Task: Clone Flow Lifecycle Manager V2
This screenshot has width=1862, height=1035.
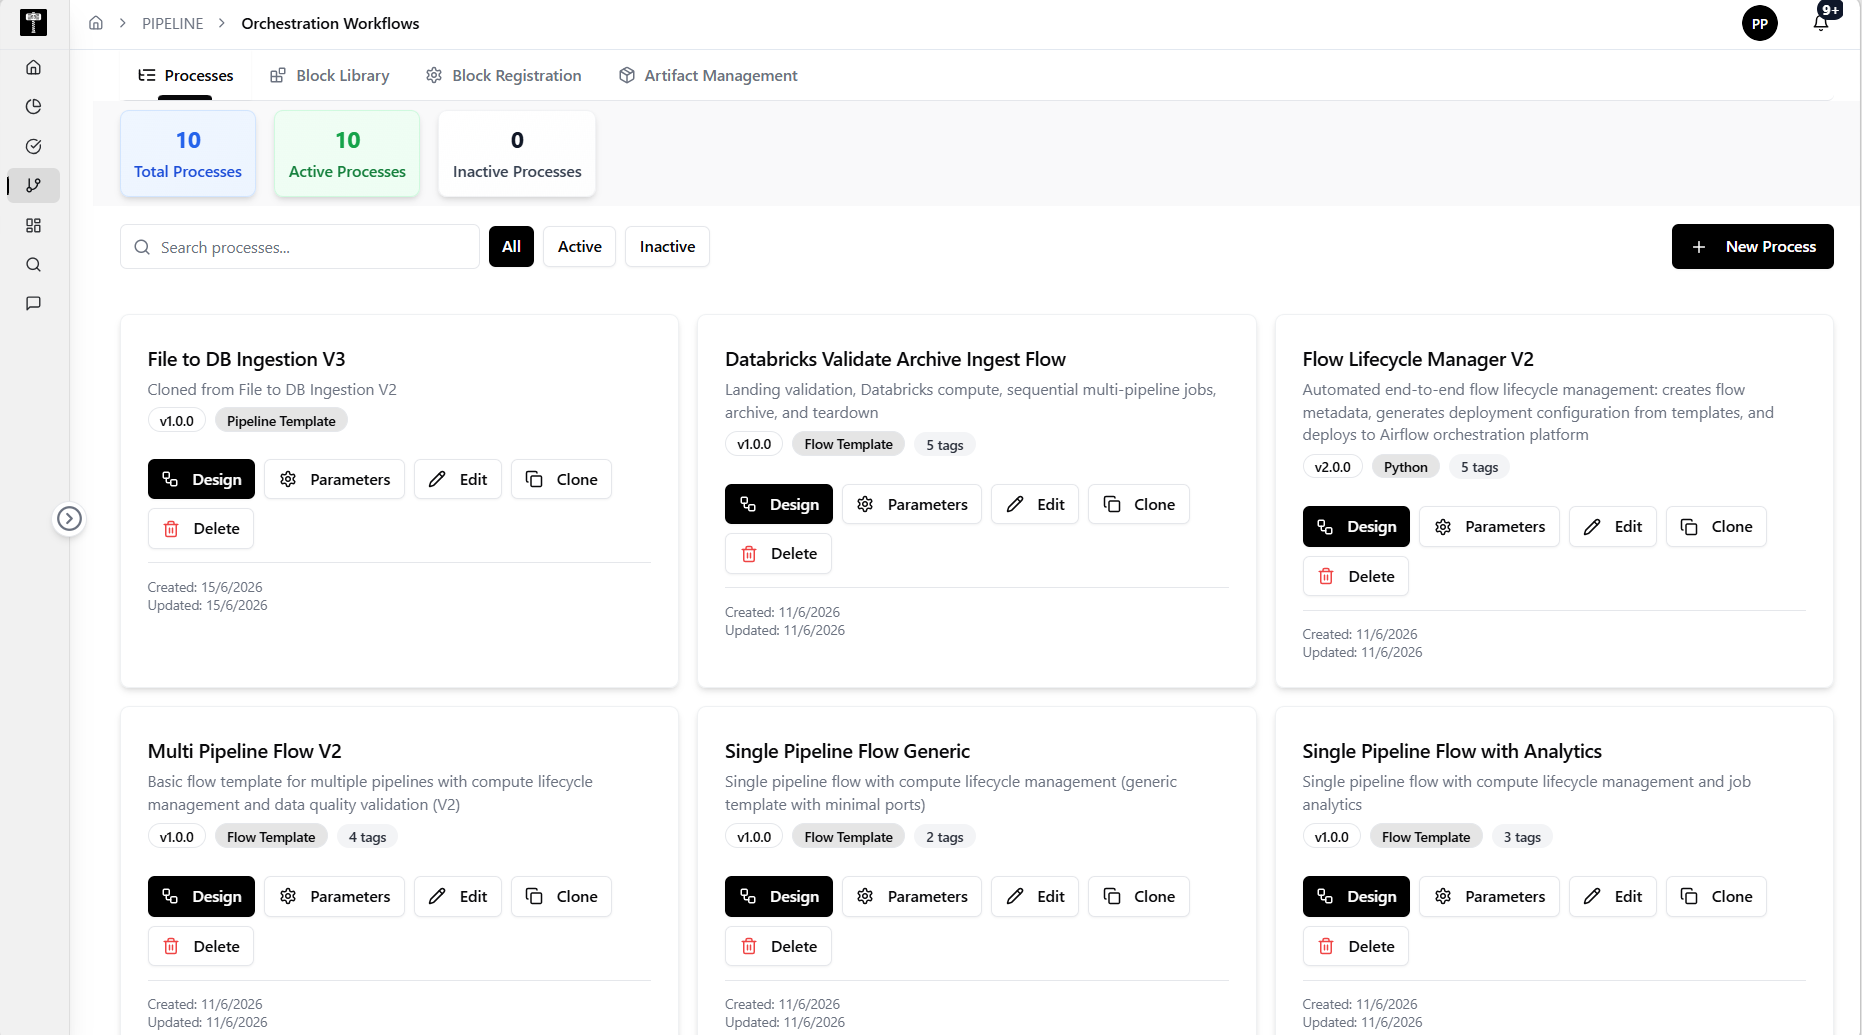Action: point(1716,526)
